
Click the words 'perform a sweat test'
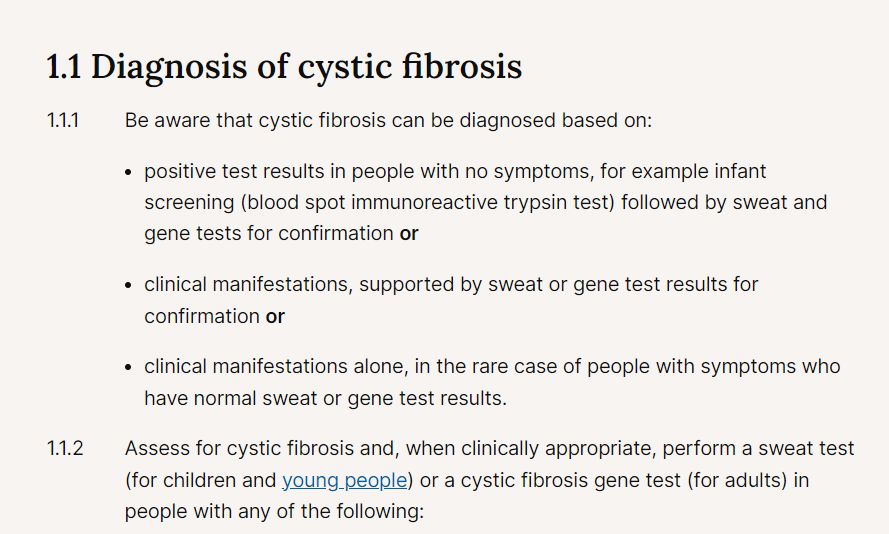(758, 448)
